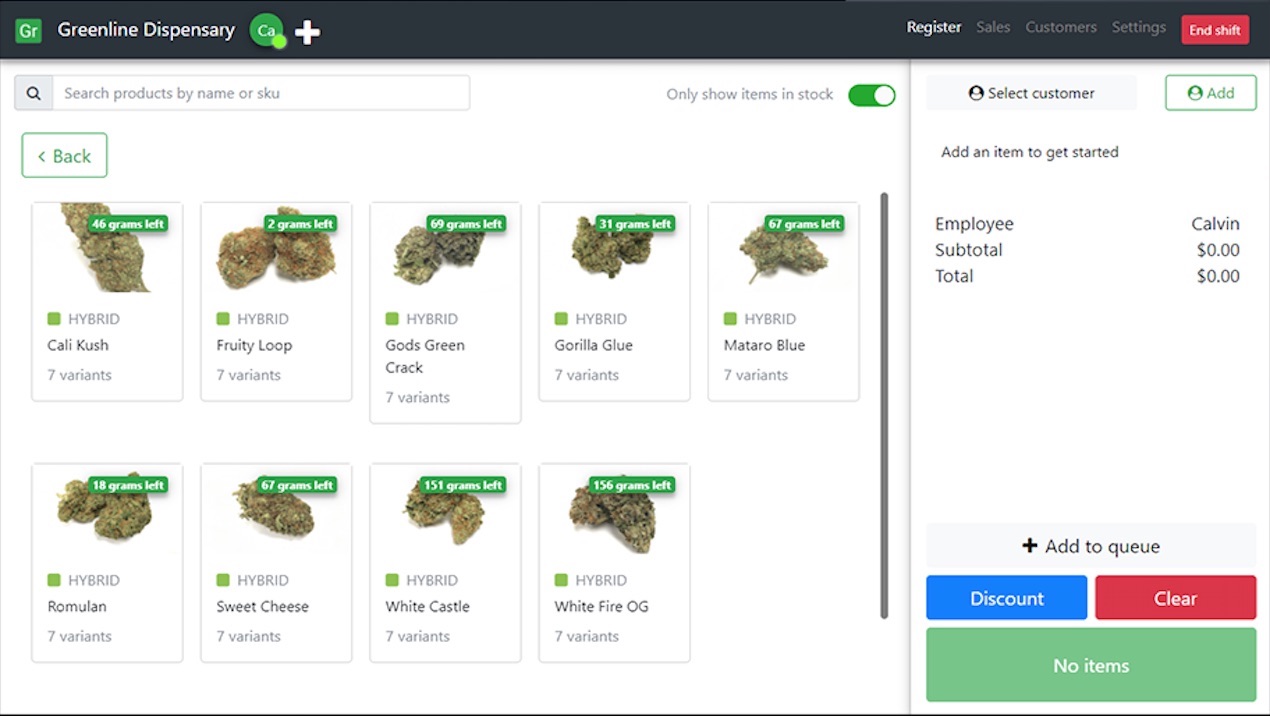Click the green Add customer button
The image size is (1270, 716).
click(1210, 93)
